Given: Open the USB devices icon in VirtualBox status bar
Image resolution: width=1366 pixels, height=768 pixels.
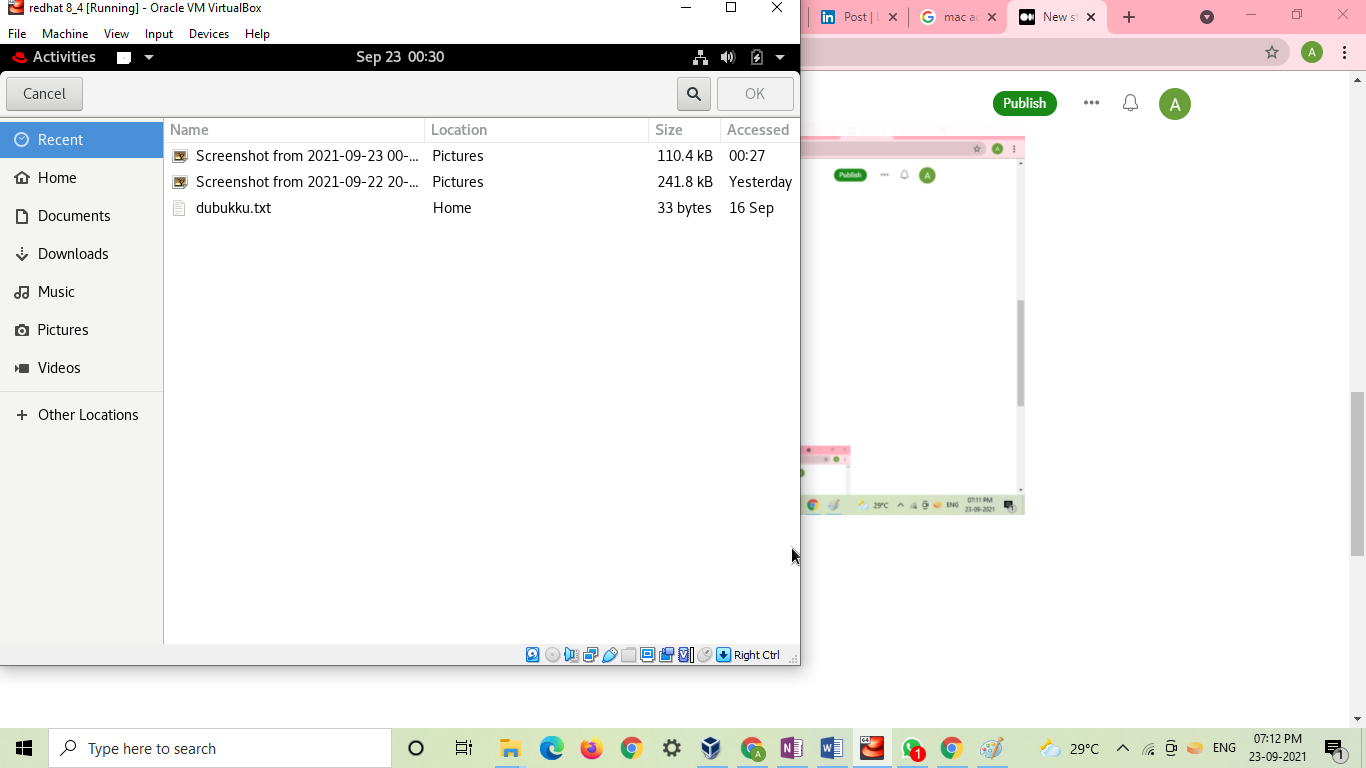Looking at the screenshot, I should tap(610, 654).
